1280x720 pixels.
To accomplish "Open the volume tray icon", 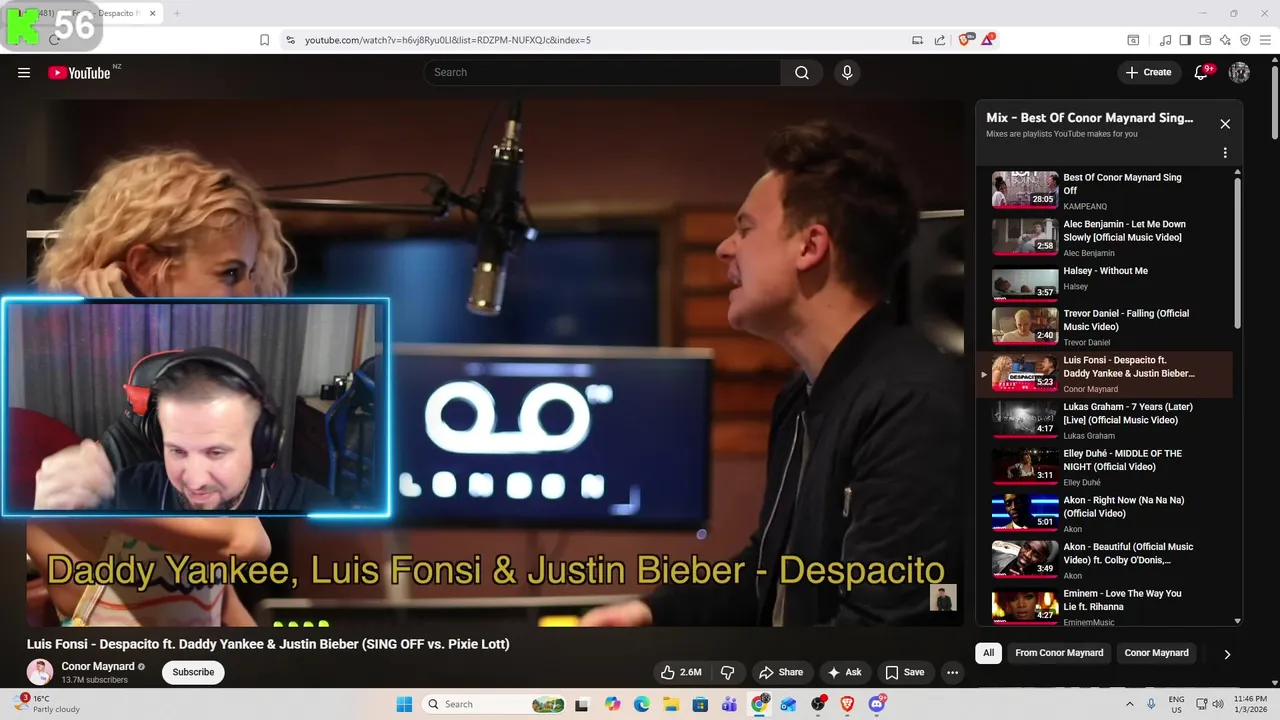I will tap(1219, 704).
